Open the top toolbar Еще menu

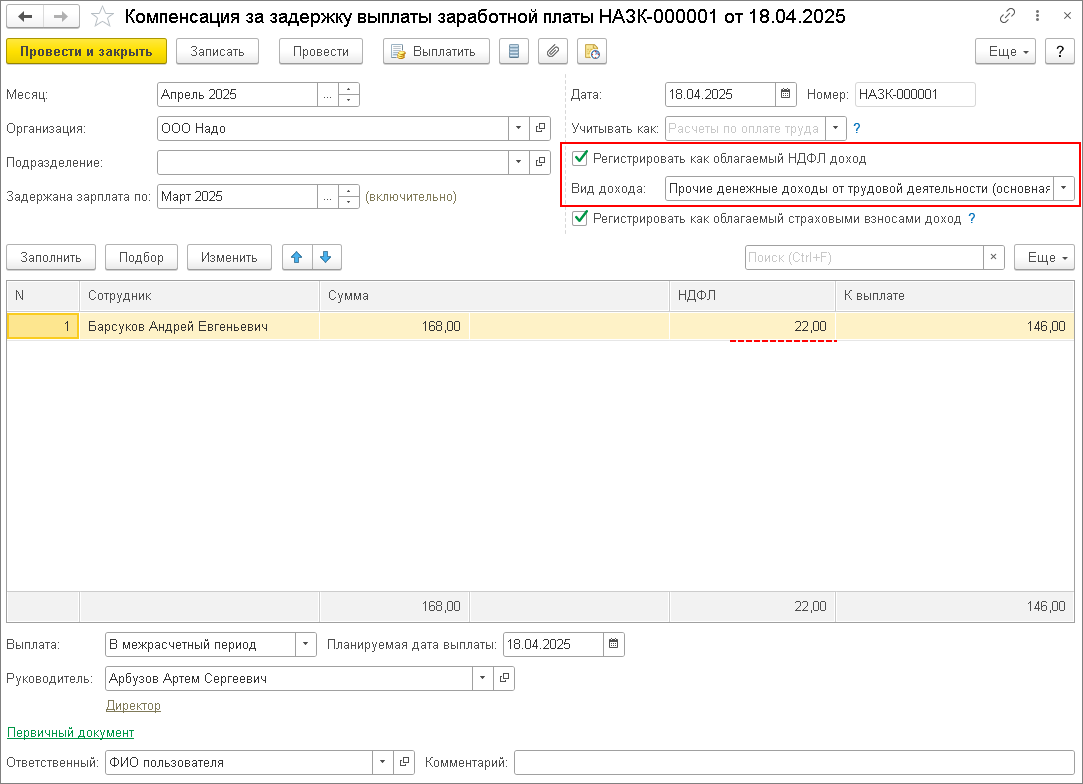click(1005, 51)
